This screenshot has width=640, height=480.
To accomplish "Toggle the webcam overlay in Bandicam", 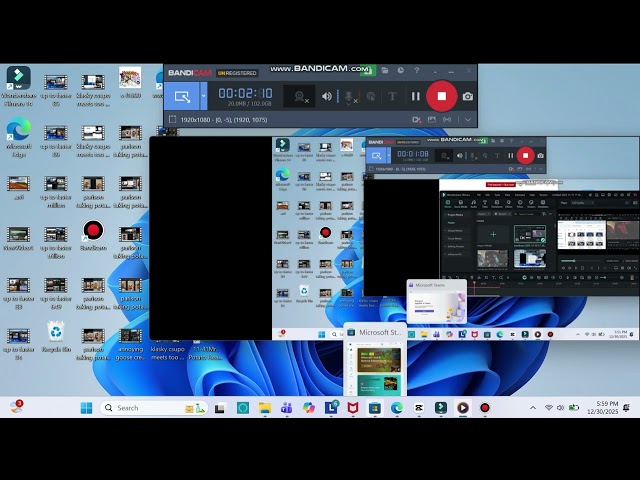I will (300, 96).
